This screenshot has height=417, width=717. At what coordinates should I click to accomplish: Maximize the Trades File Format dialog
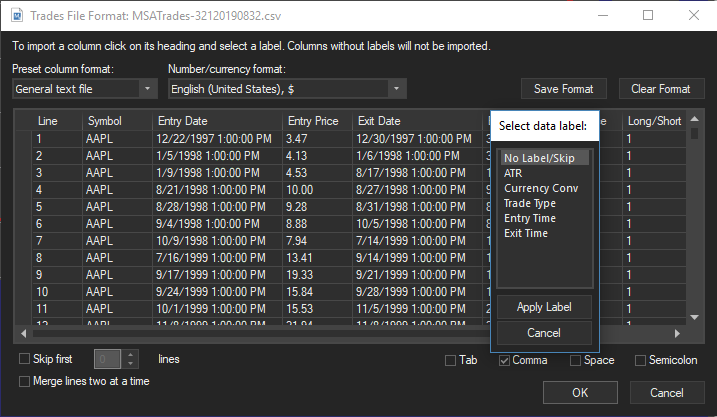(648, 16)
